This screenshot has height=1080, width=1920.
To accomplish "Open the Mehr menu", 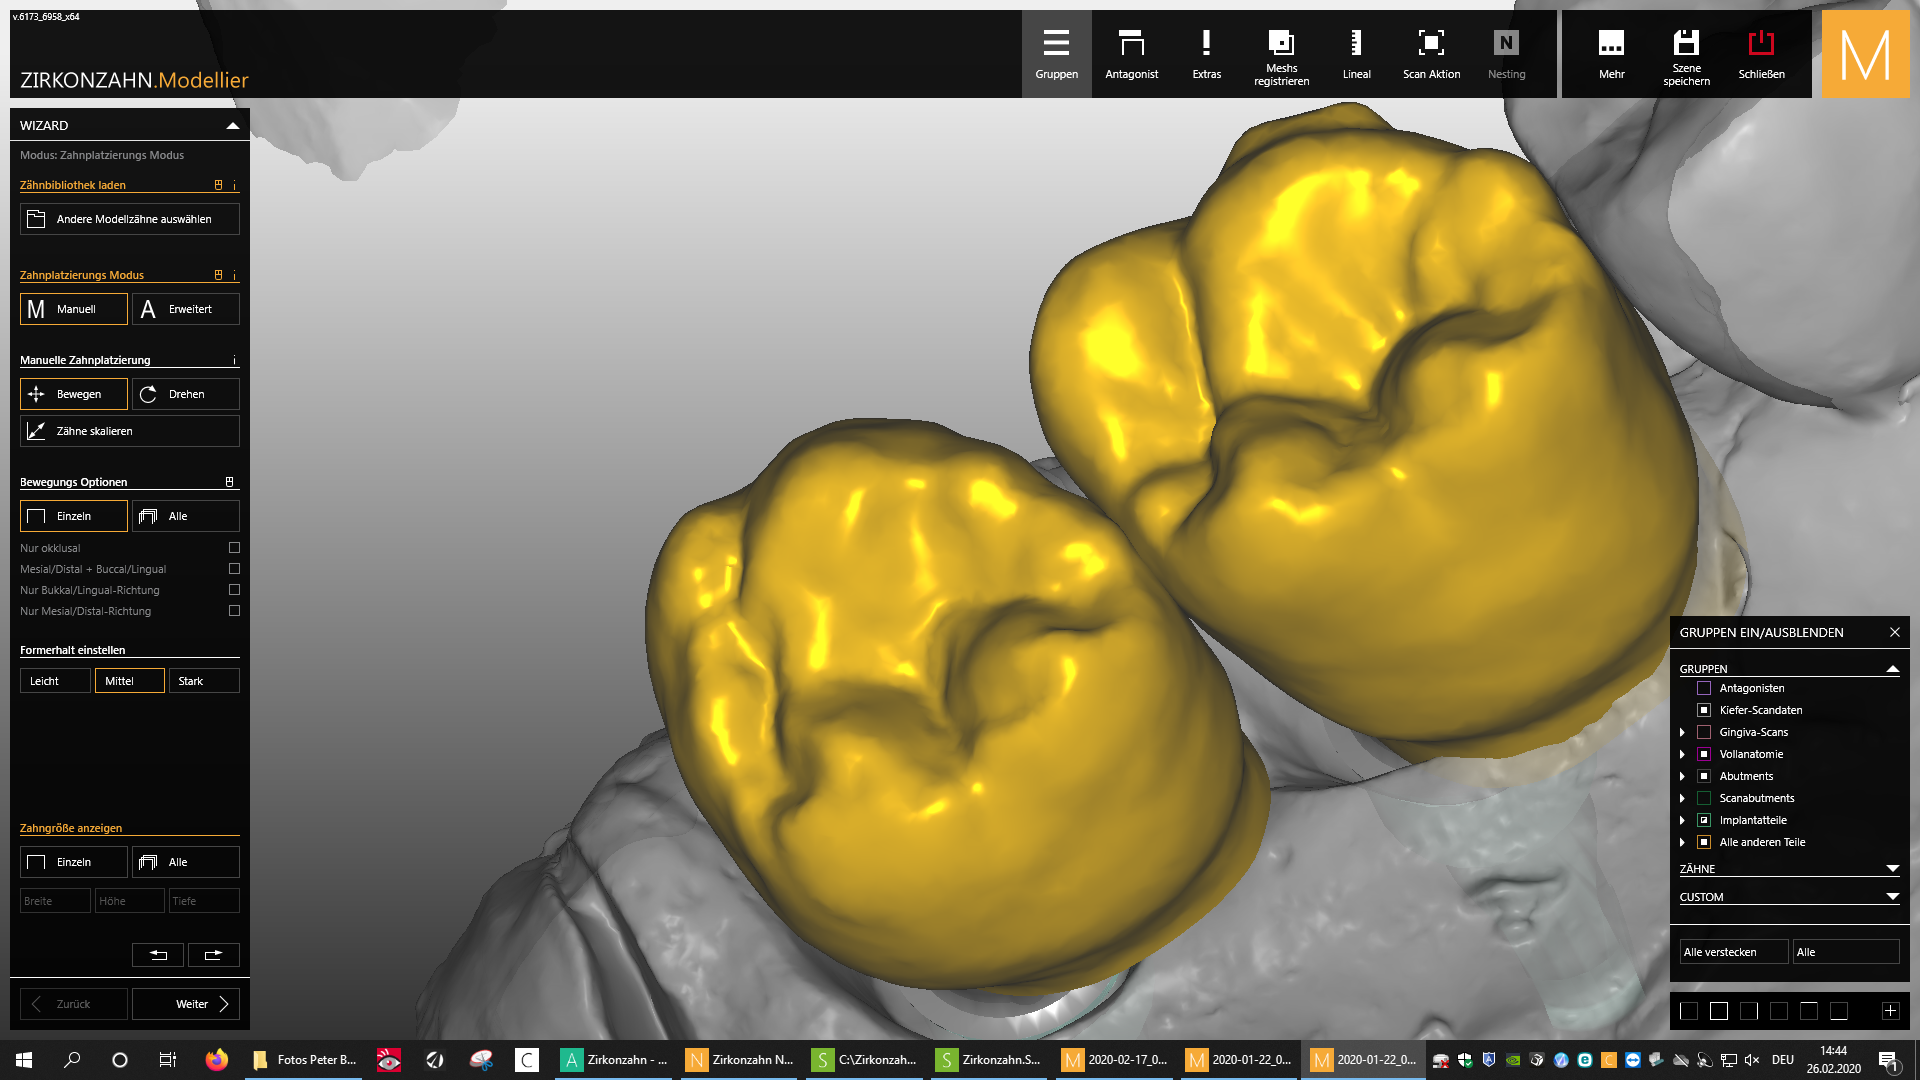I will 1611,54.
